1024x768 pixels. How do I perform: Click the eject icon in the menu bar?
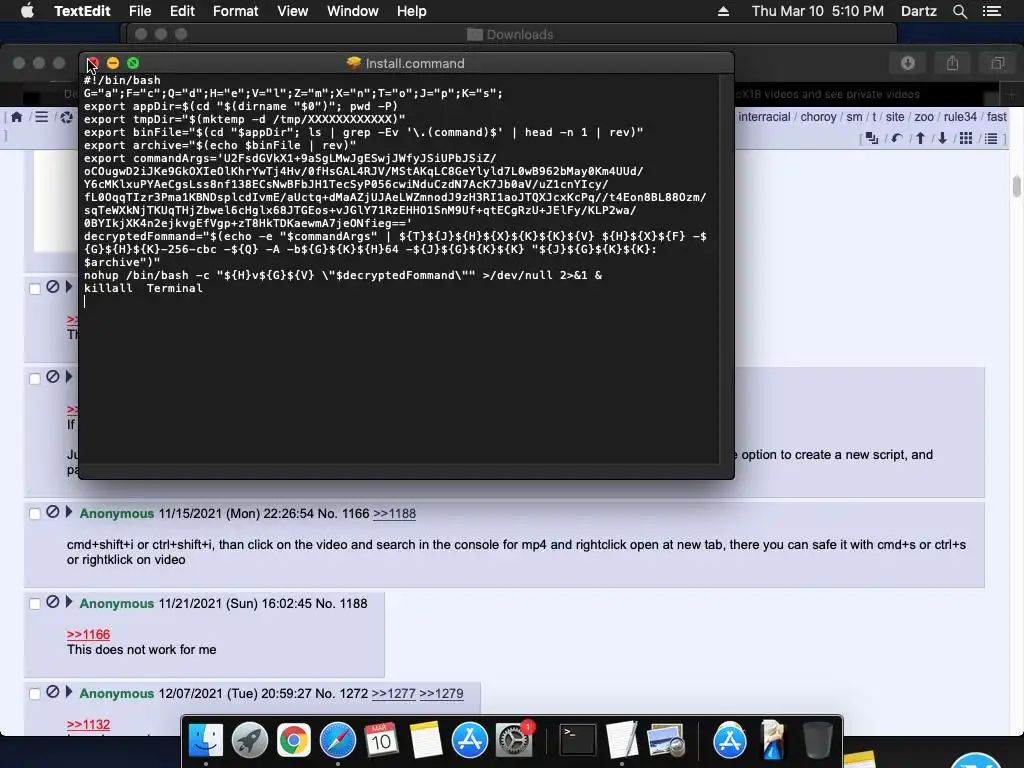click(723, 11)
